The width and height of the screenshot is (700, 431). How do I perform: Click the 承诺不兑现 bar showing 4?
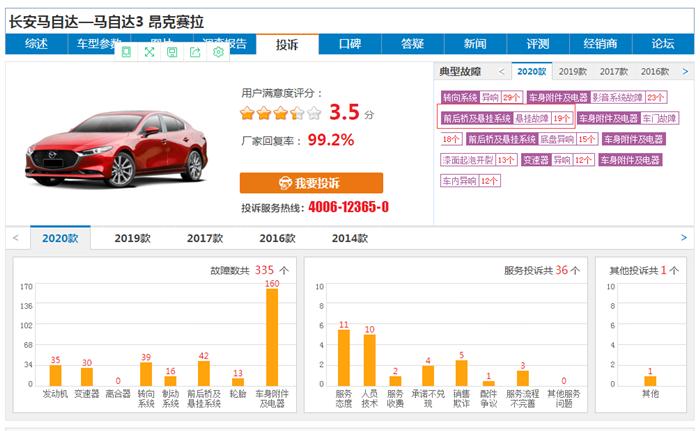tap(428, 376)
